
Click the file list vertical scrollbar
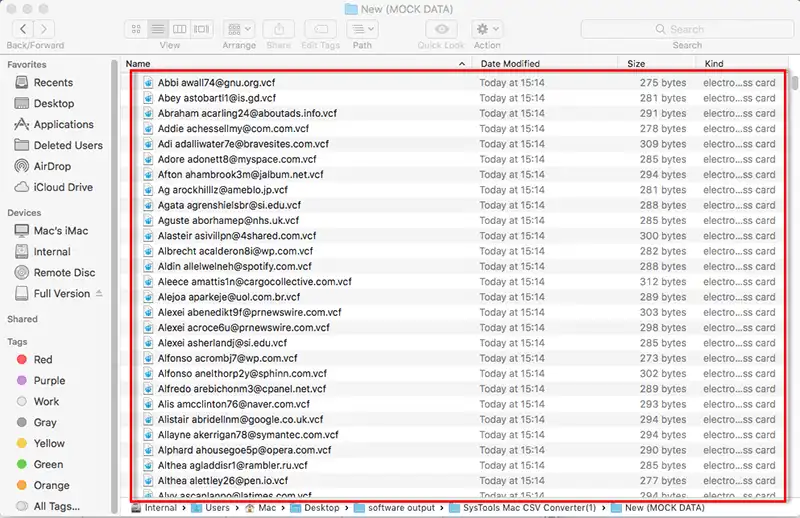pyautogui.click(x=794, y=82)
